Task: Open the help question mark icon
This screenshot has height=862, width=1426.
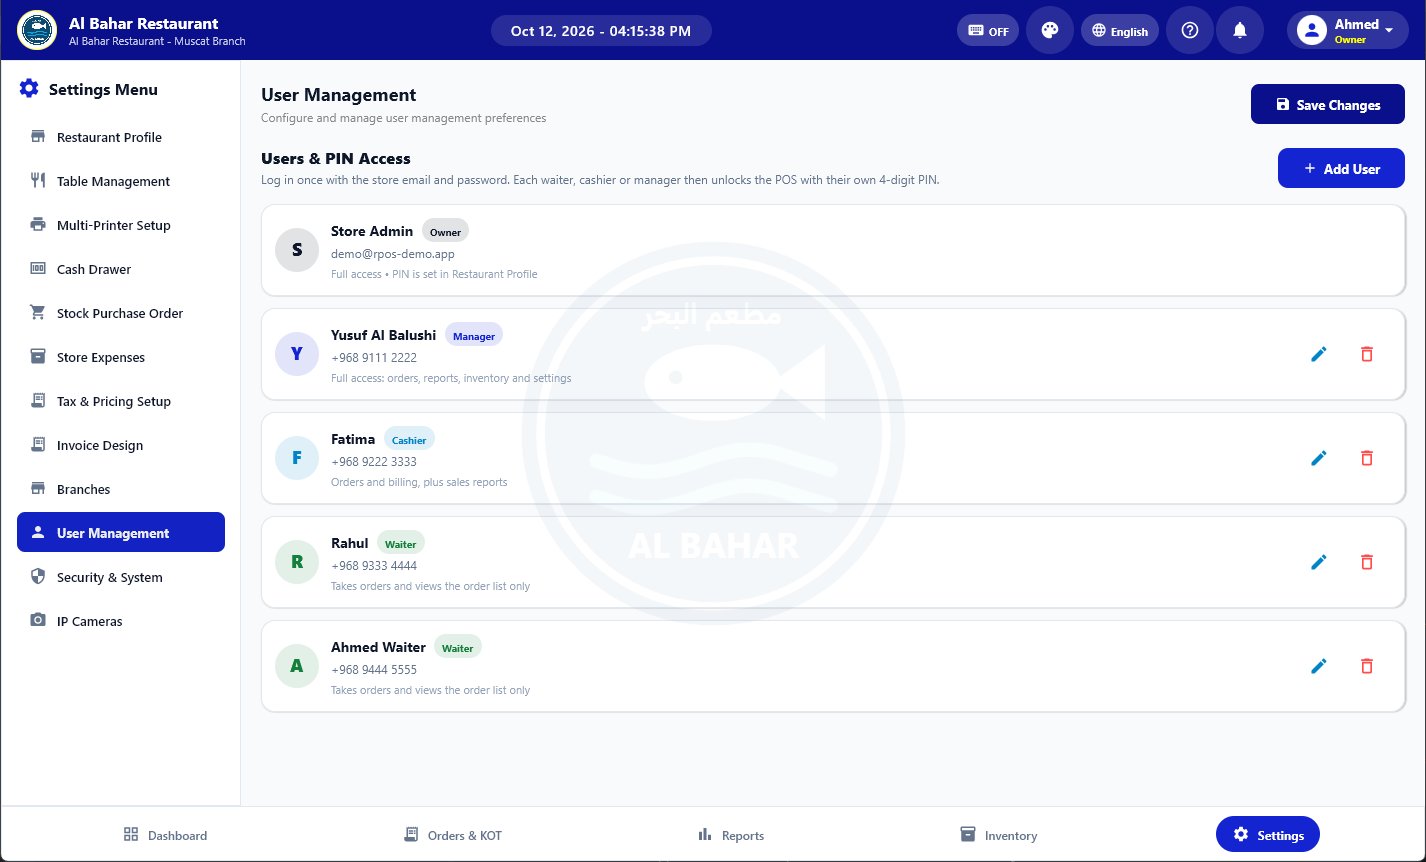Action: (x=1190, y=30)
